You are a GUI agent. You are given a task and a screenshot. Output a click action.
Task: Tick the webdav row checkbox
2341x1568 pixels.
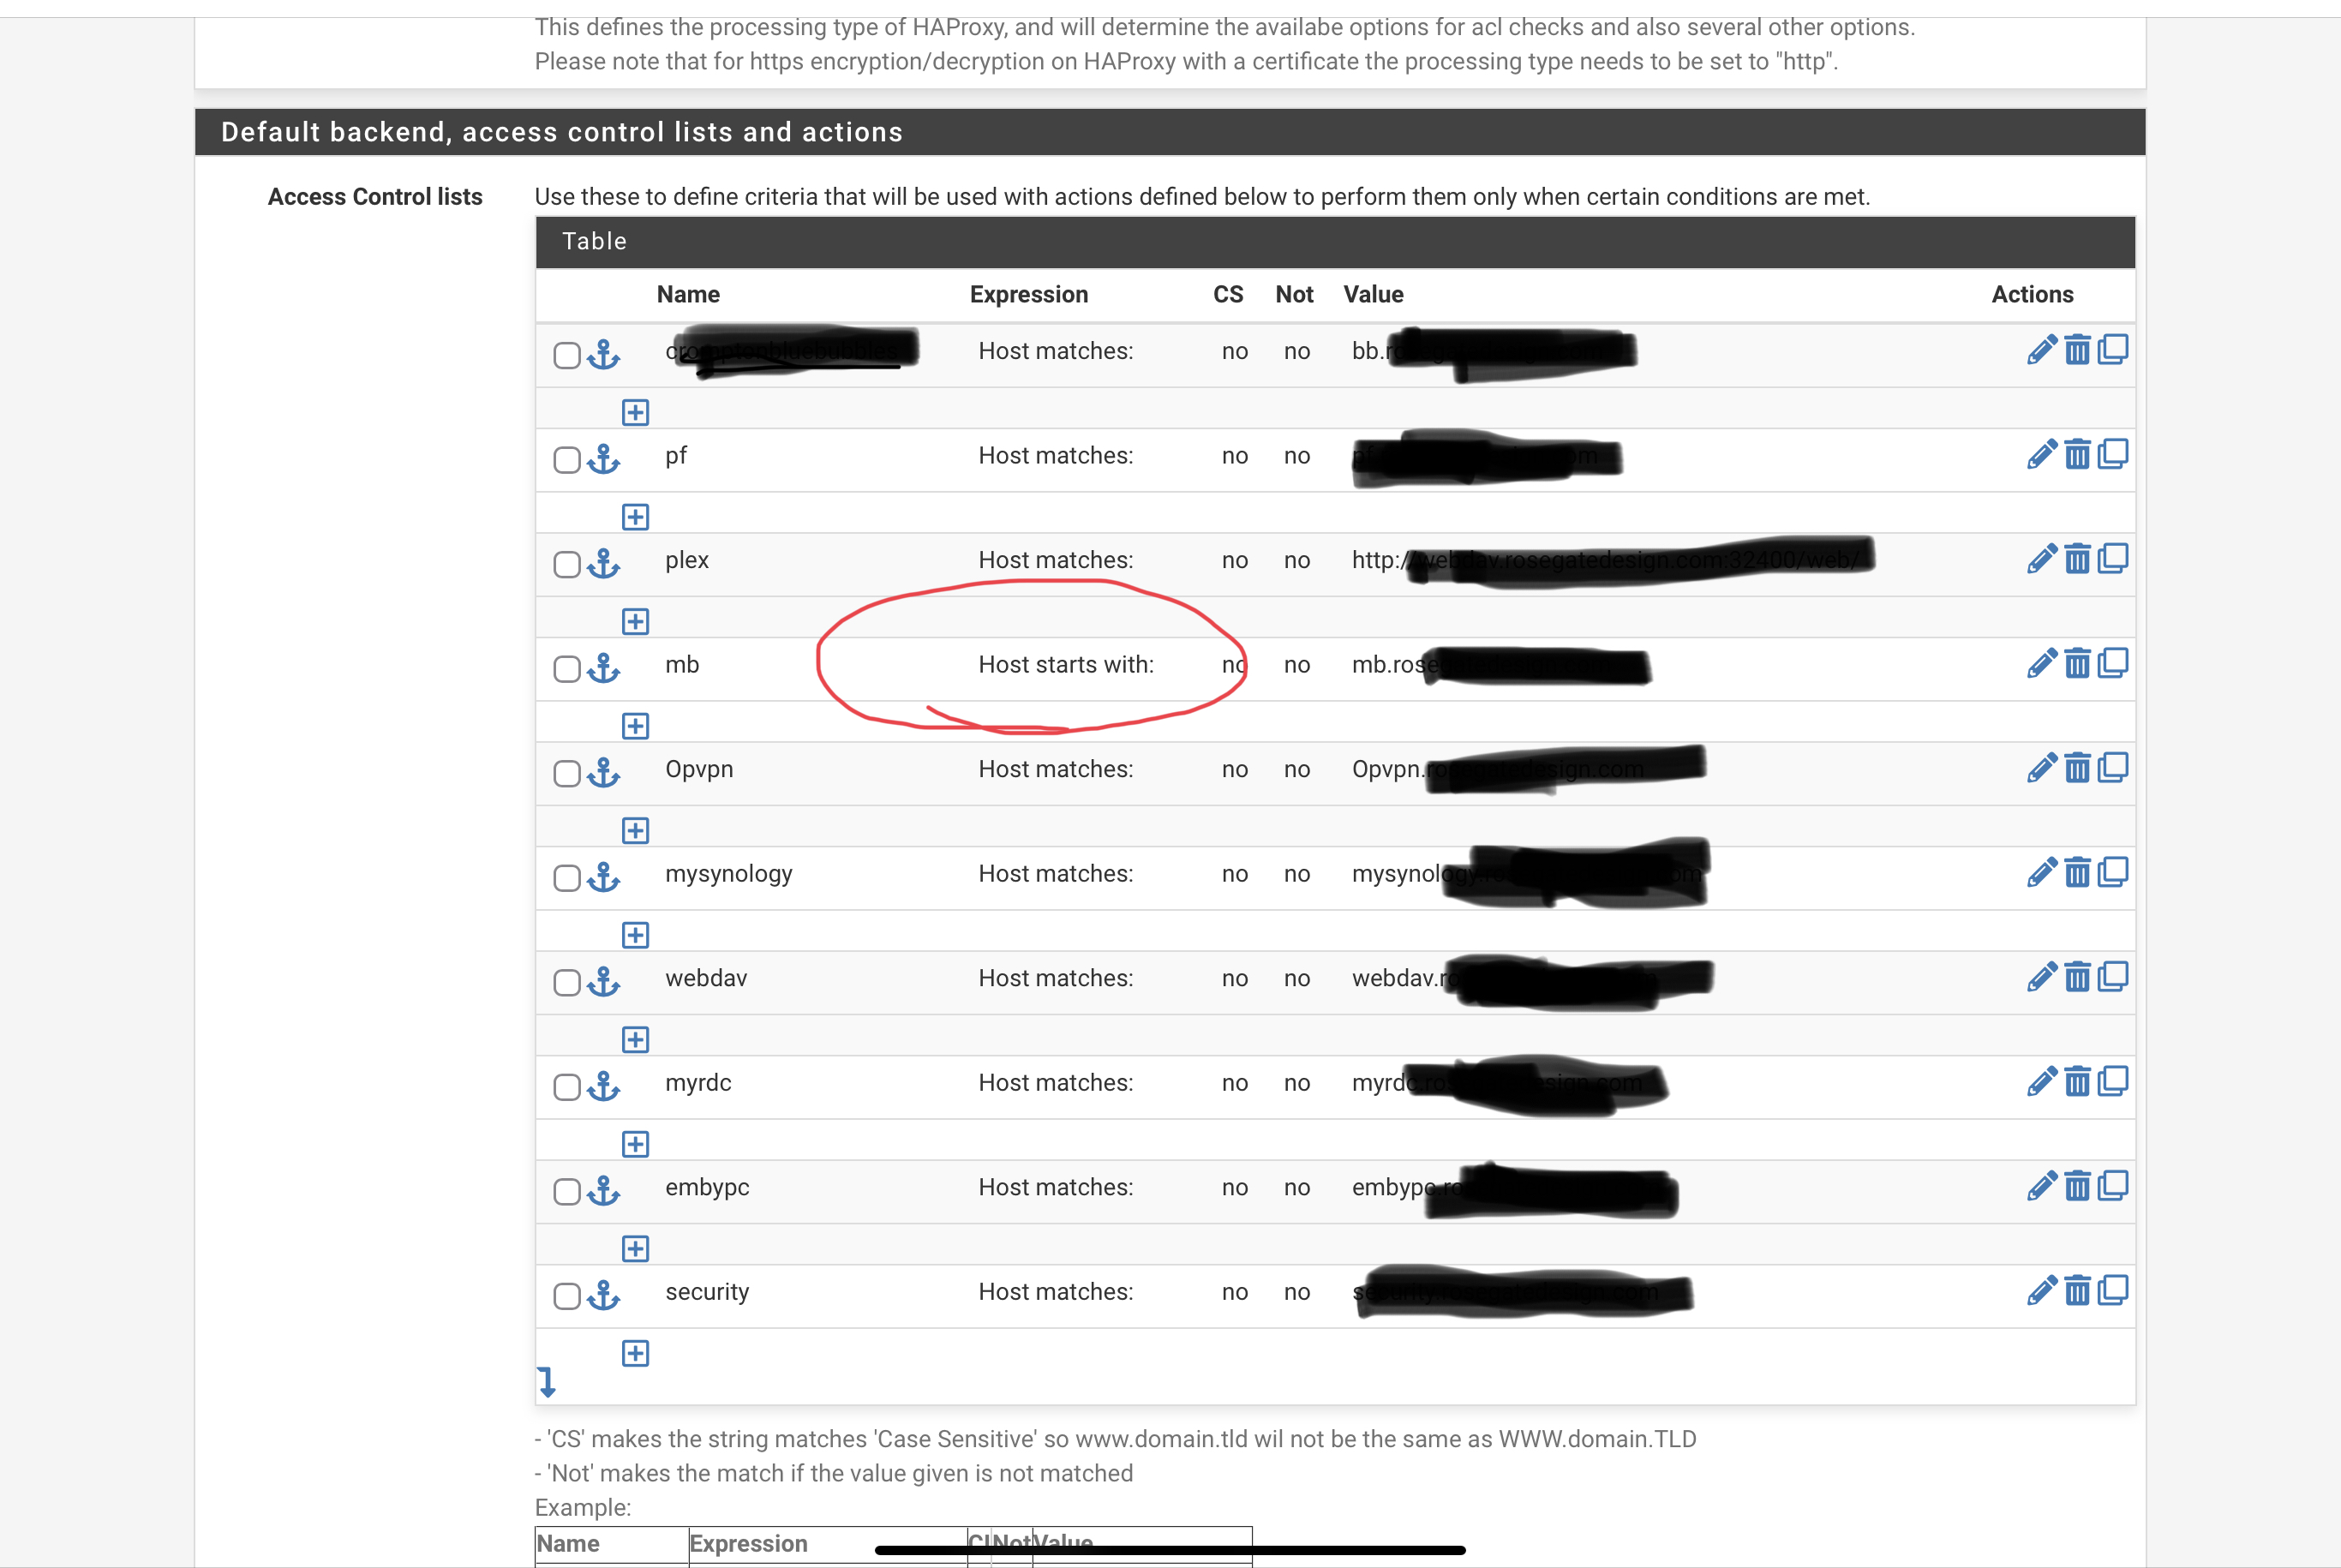tap(567, 982)
